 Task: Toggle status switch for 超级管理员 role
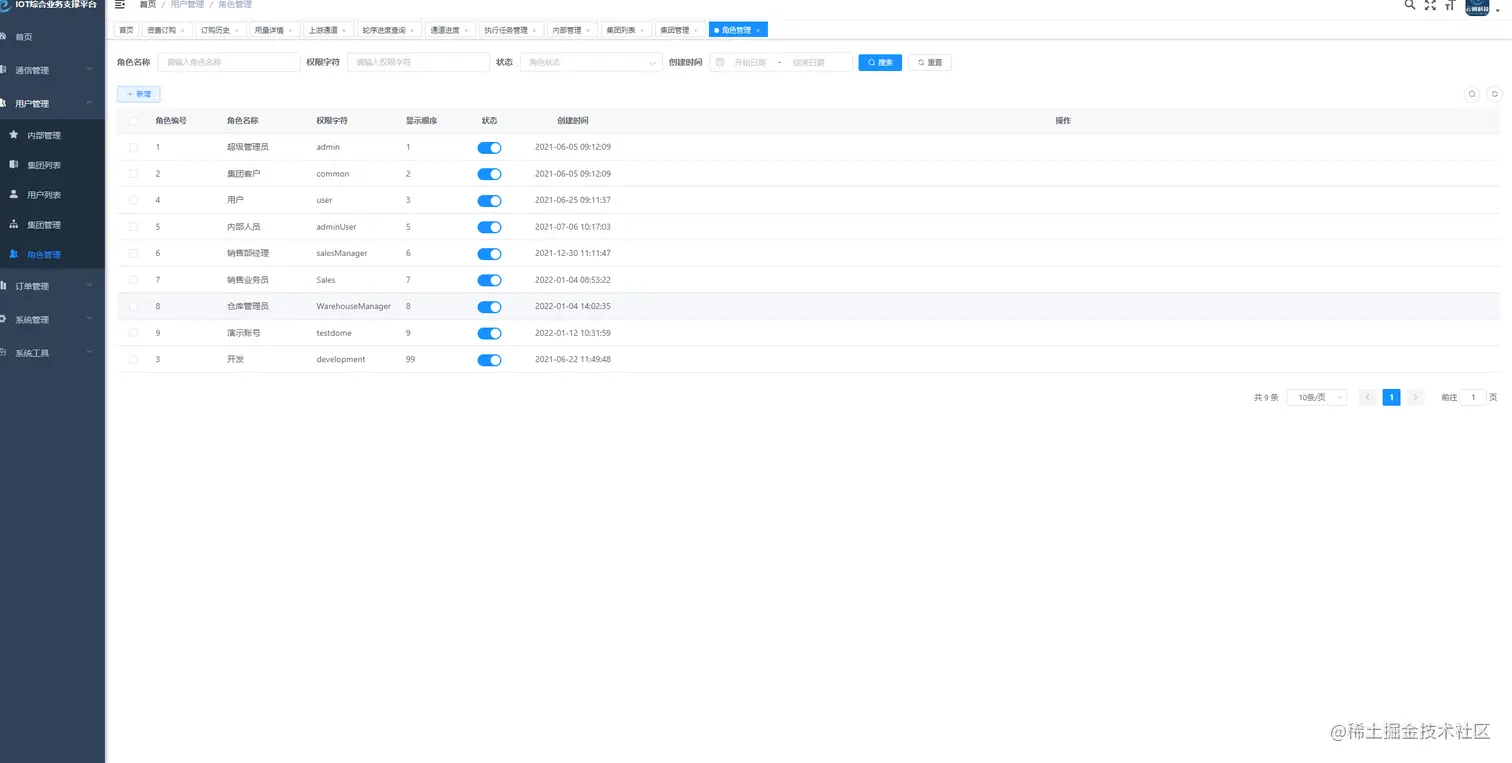coord(489,148)
